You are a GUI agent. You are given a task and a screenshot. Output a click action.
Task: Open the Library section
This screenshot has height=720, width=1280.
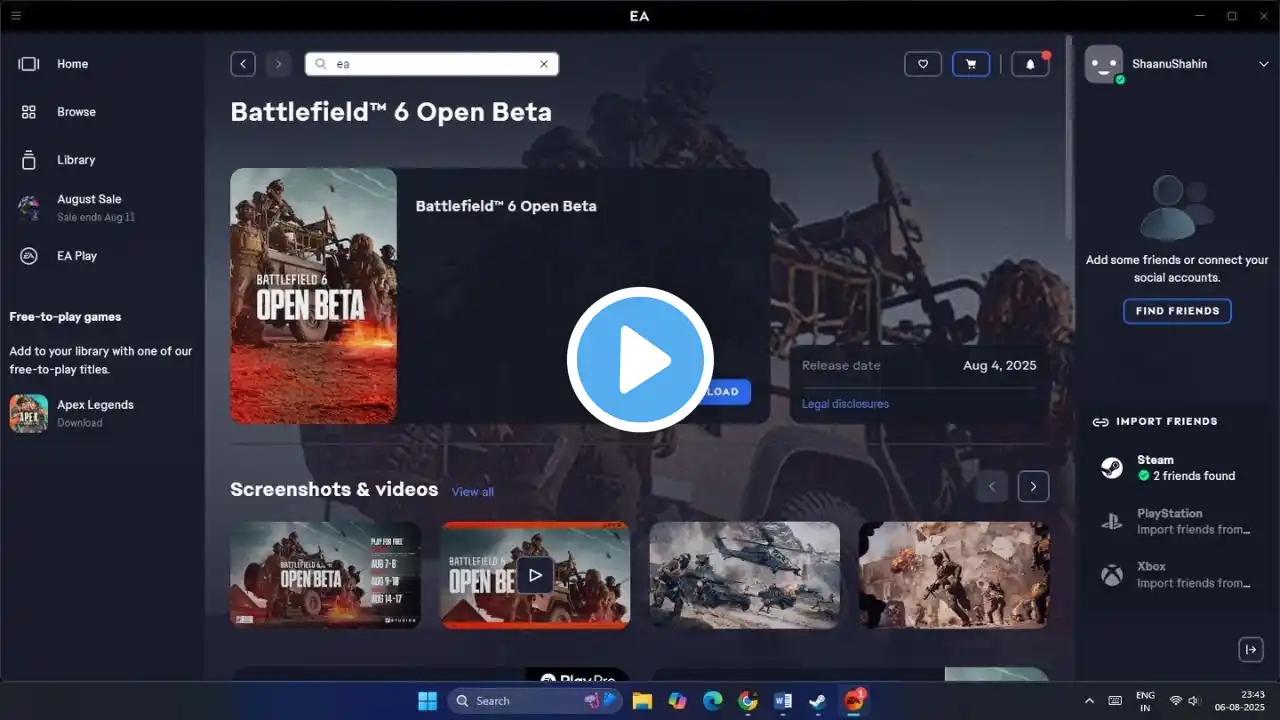click(76, 160)
